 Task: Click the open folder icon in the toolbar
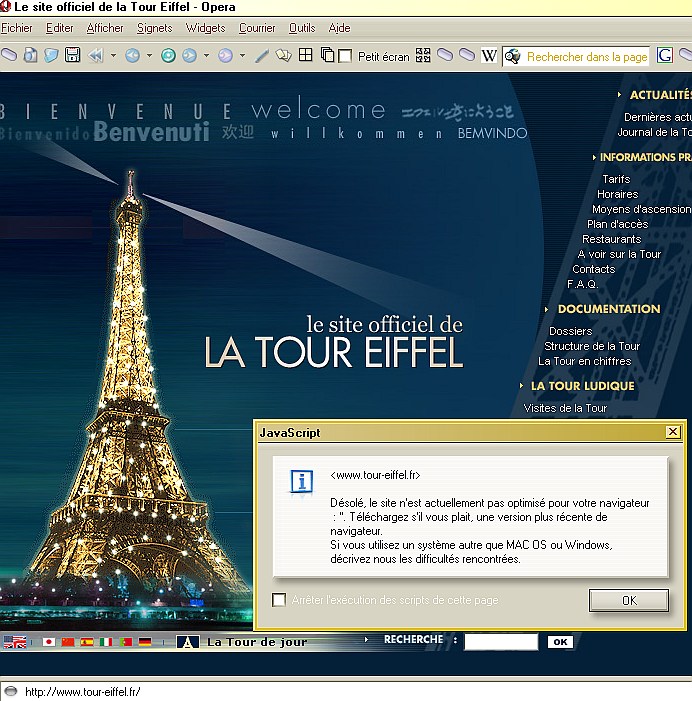click(51, 55)
